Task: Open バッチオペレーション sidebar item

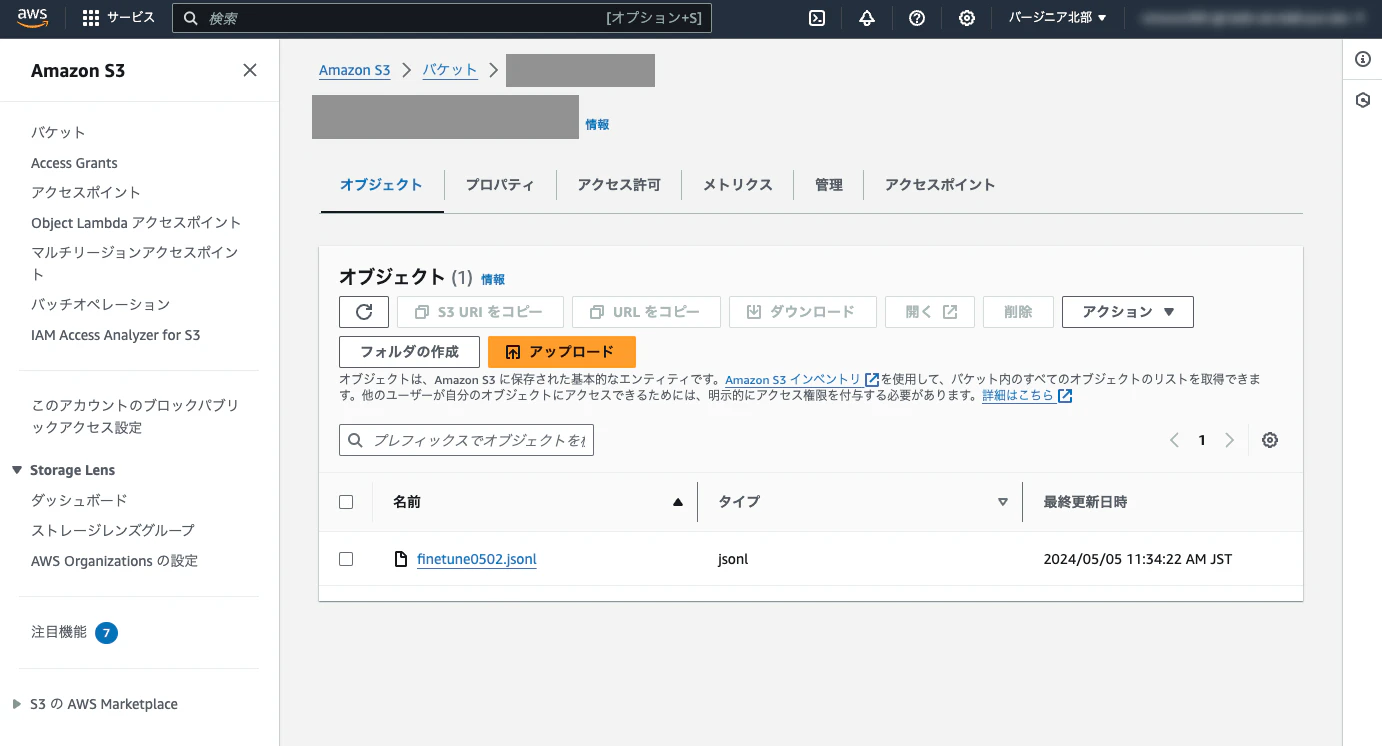Action: point(101,304)
